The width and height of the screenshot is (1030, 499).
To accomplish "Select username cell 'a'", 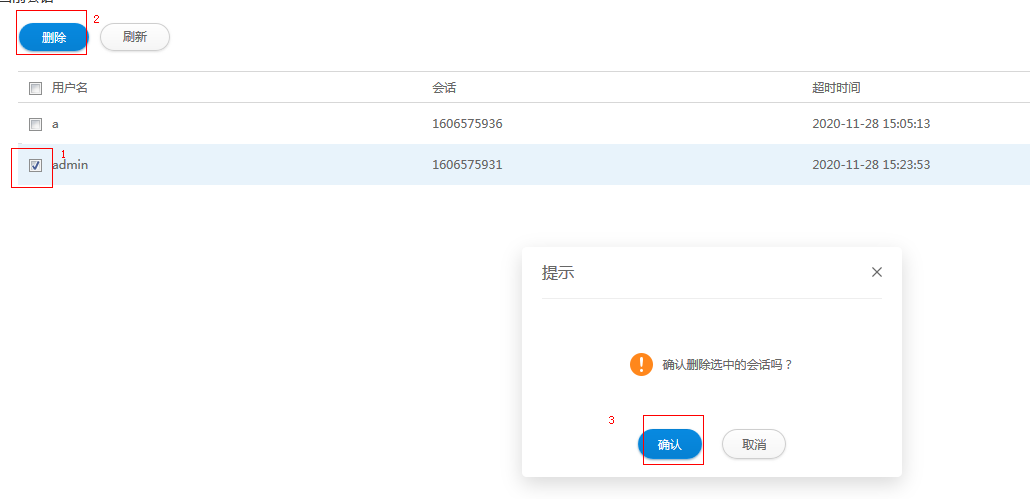I will (x=55, y=124).
